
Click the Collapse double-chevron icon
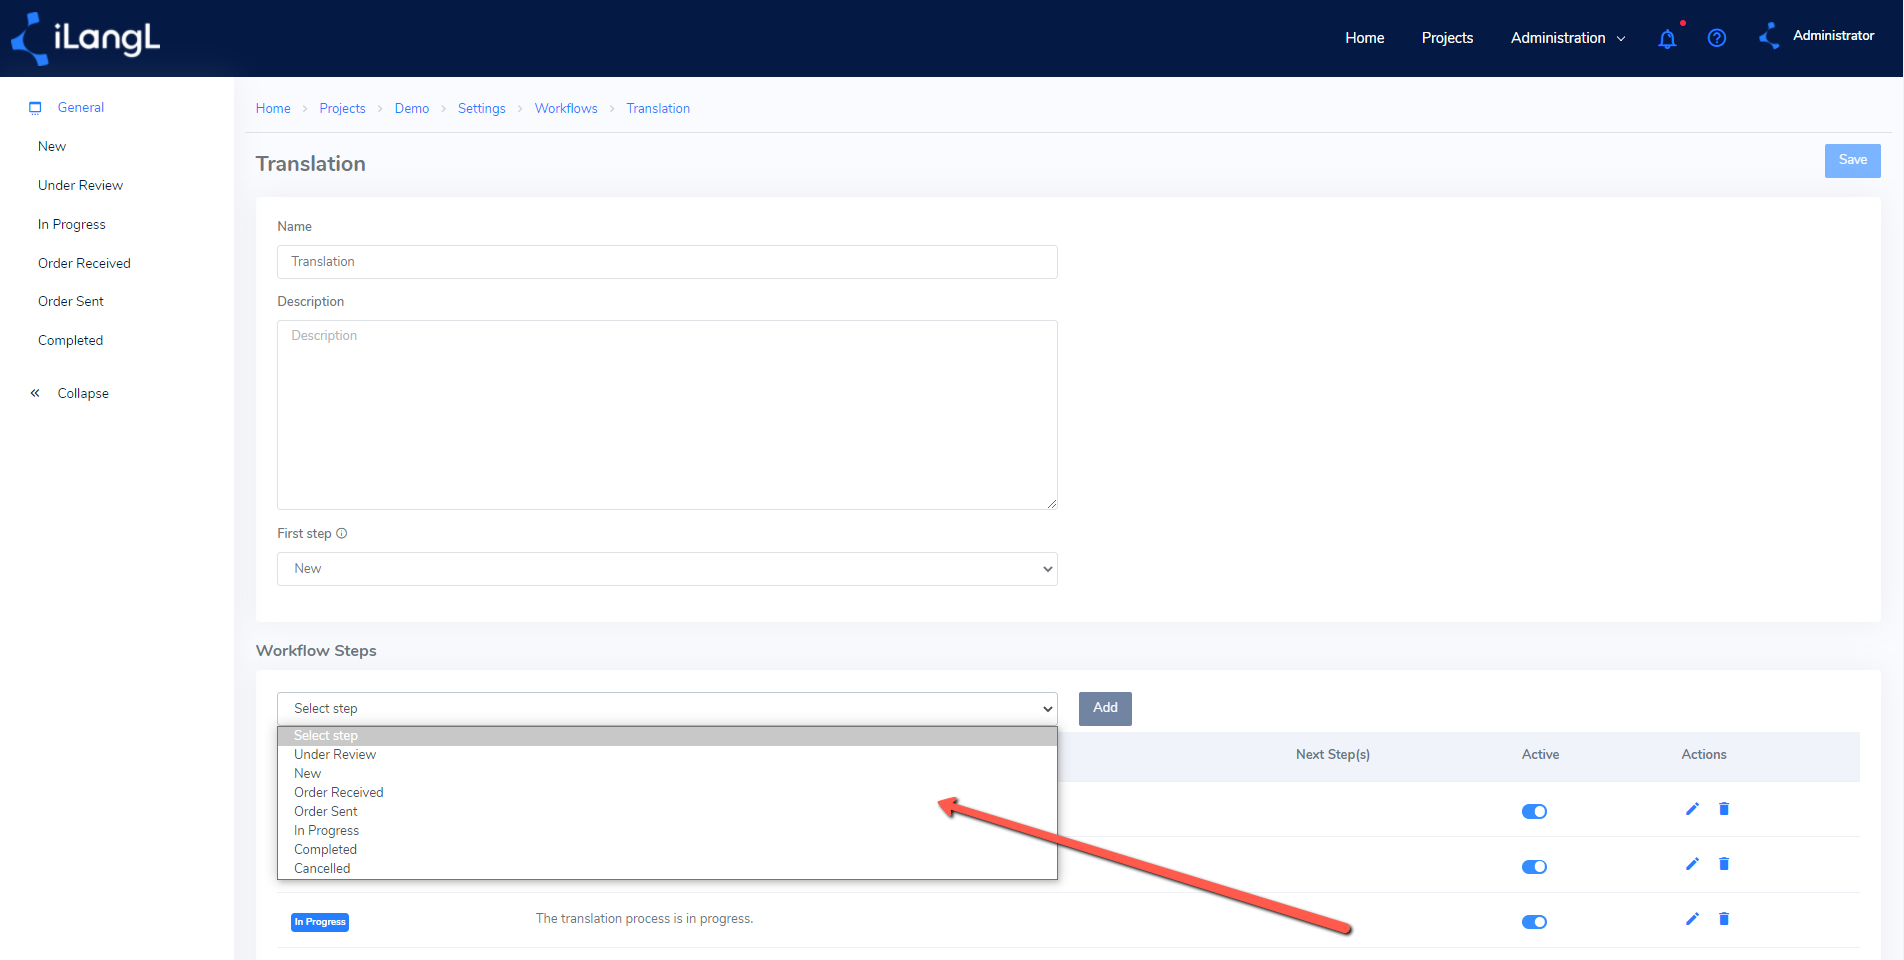35,393
